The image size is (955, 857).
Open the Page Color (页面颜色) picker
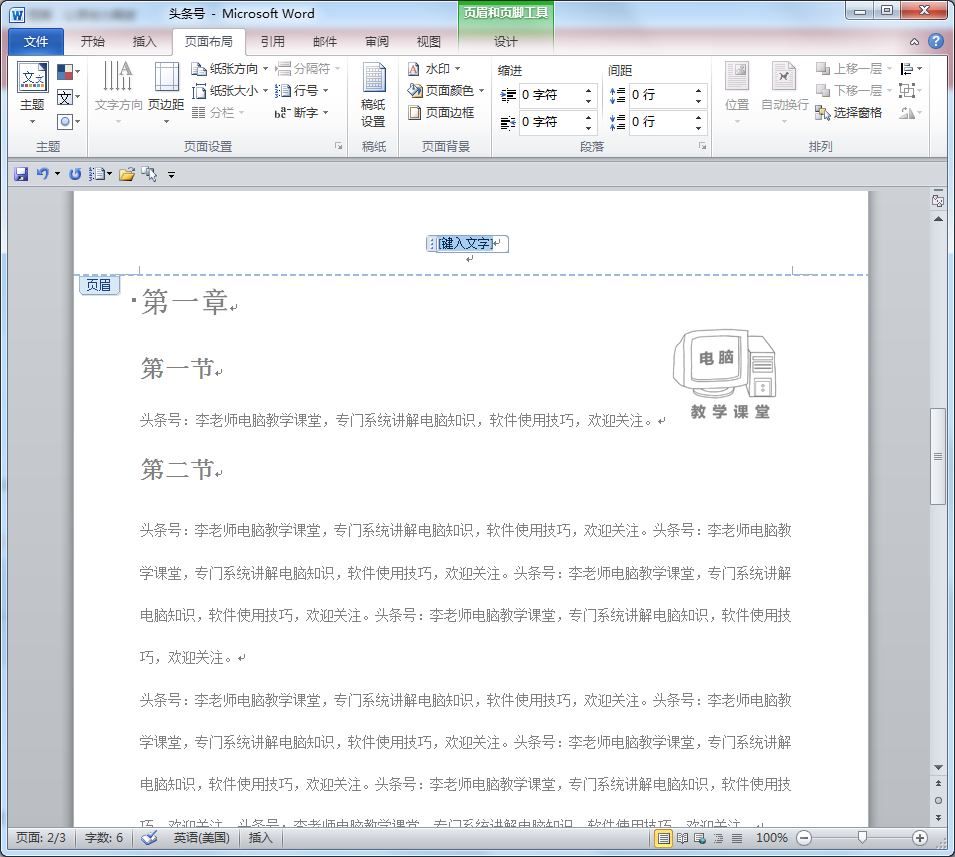click(x=445, y=91)
